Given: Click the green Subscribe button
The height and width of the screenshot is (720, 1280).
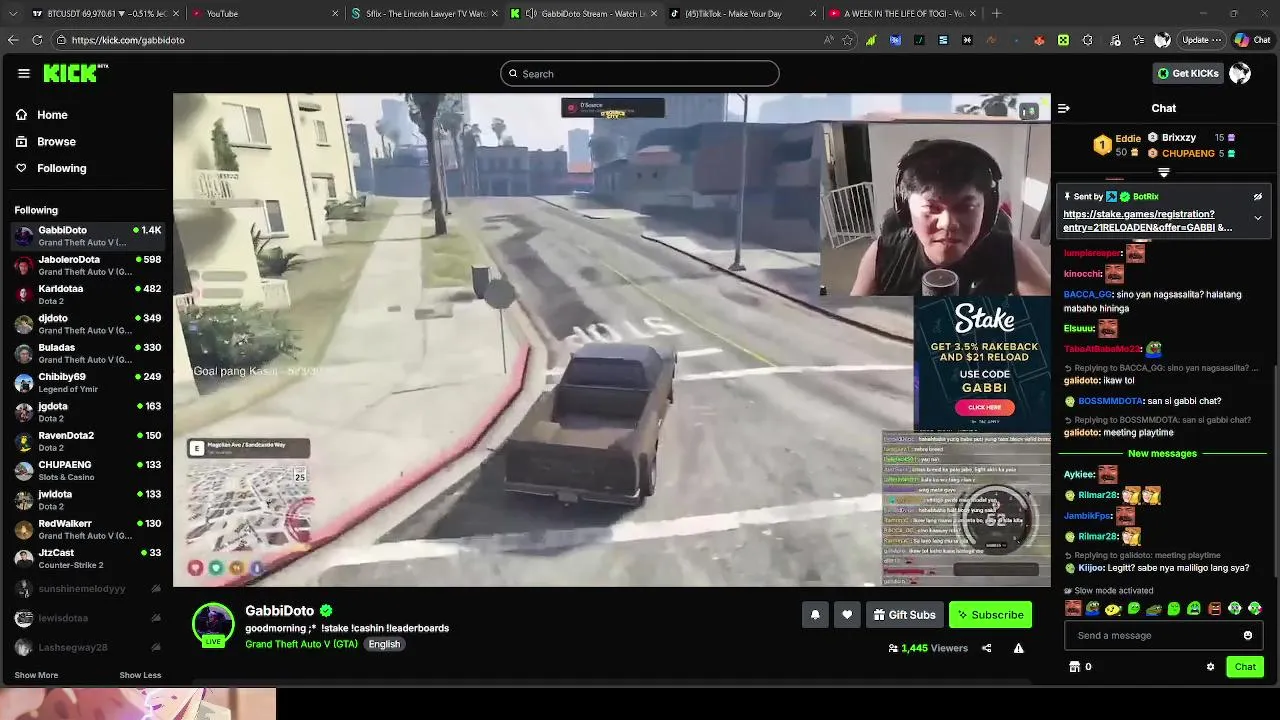Looking at the screenshot, I should 990,615.
